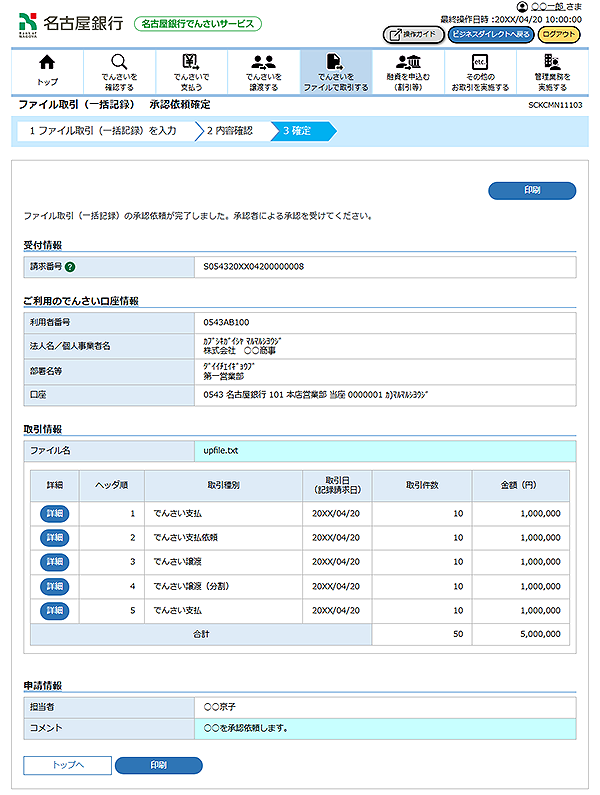This screenshot has width=600, height=795.
Task: Click the ログアウト button
Action: (558, 35)
